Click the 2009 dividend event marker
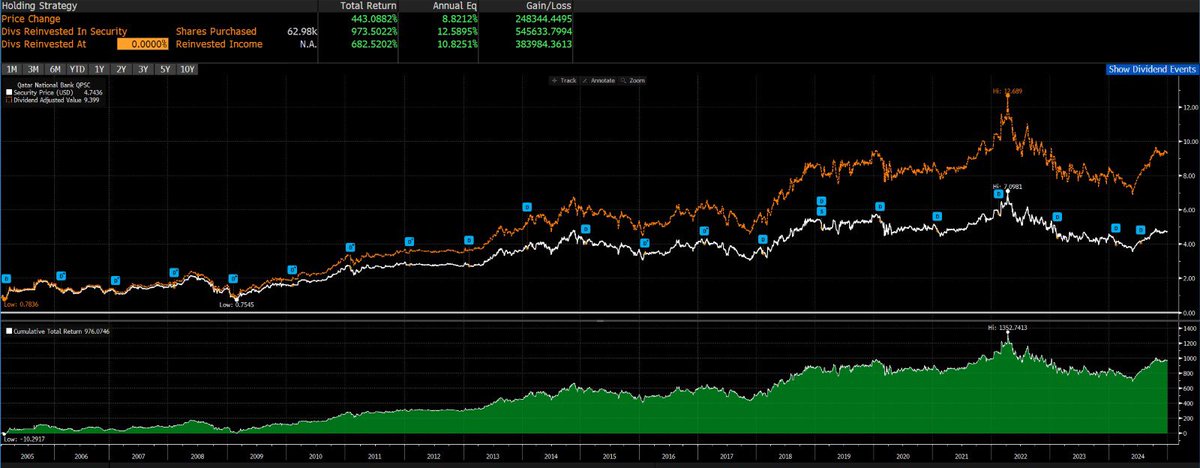This screenshot has height=468, width=1200. tap(233, 279)
